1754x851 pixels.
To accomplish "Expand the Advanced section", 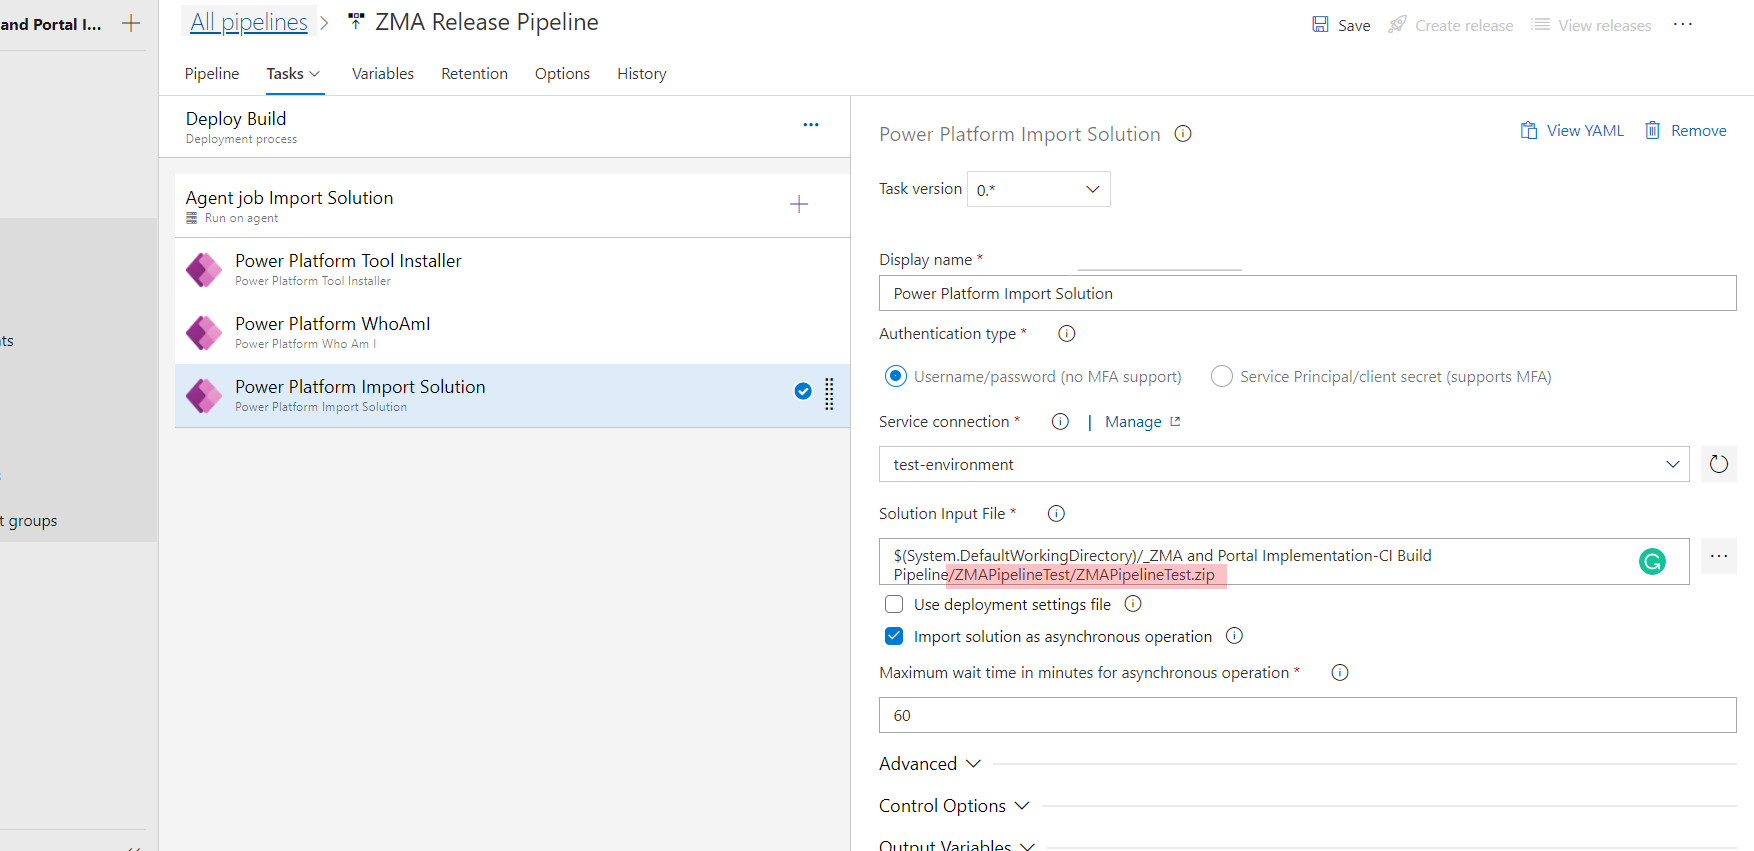I will 930,764.
